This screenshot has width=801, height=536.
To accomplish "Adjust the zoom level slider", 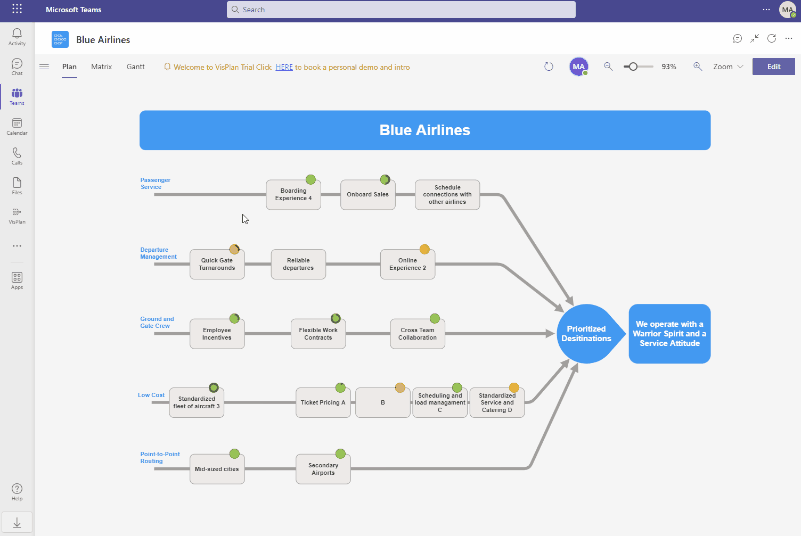I will click(x=638, y=66).
